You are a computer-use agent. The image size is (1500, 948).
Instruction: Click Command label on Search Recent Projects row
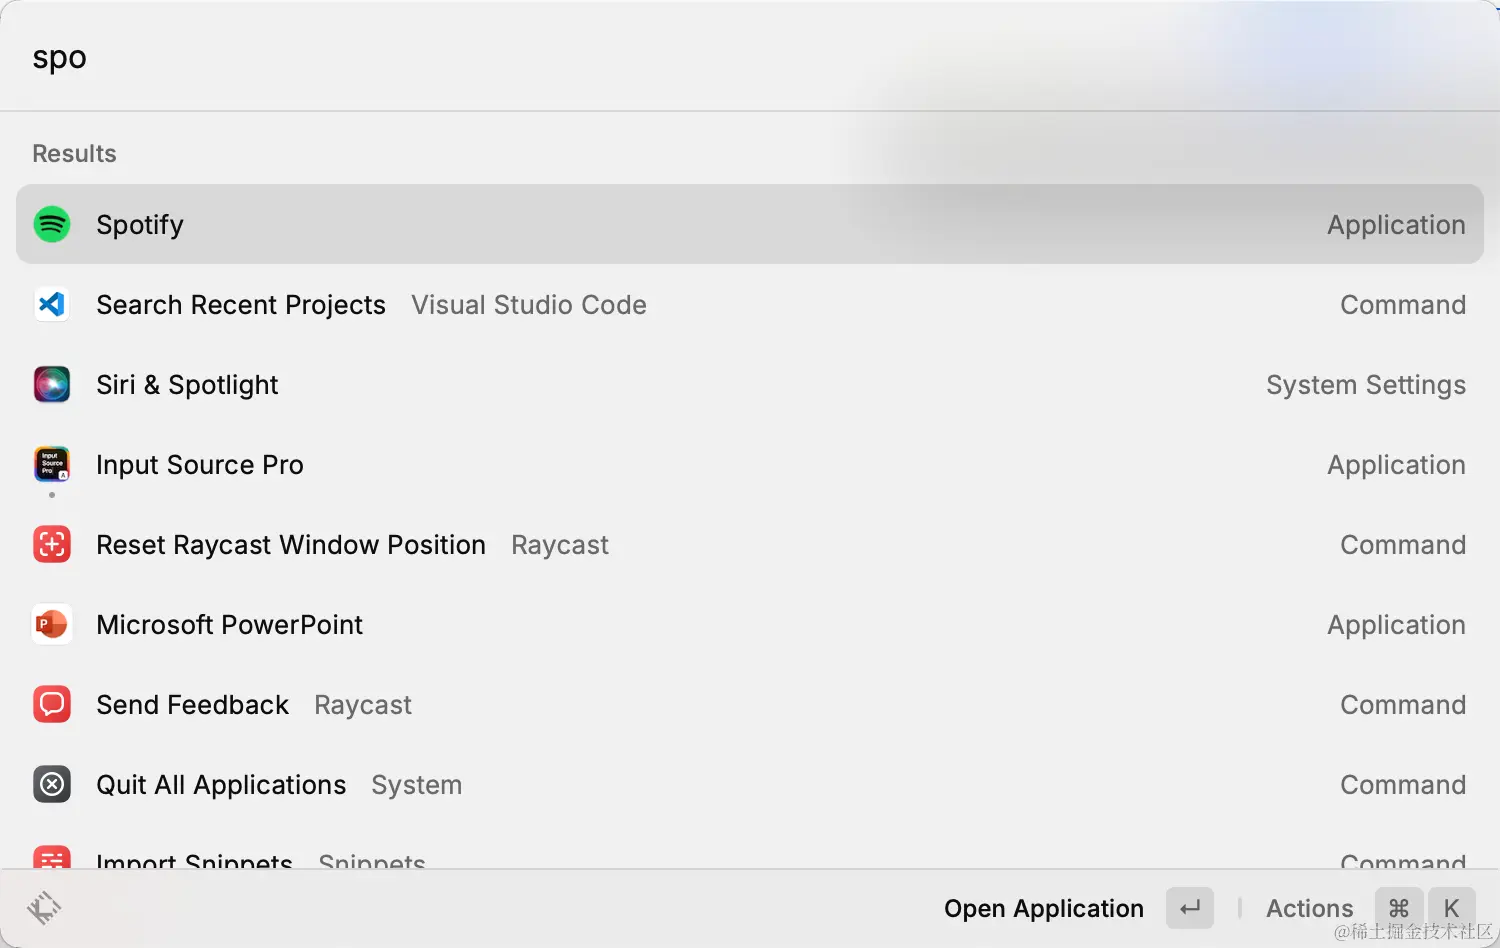(x=1403, y=305)
